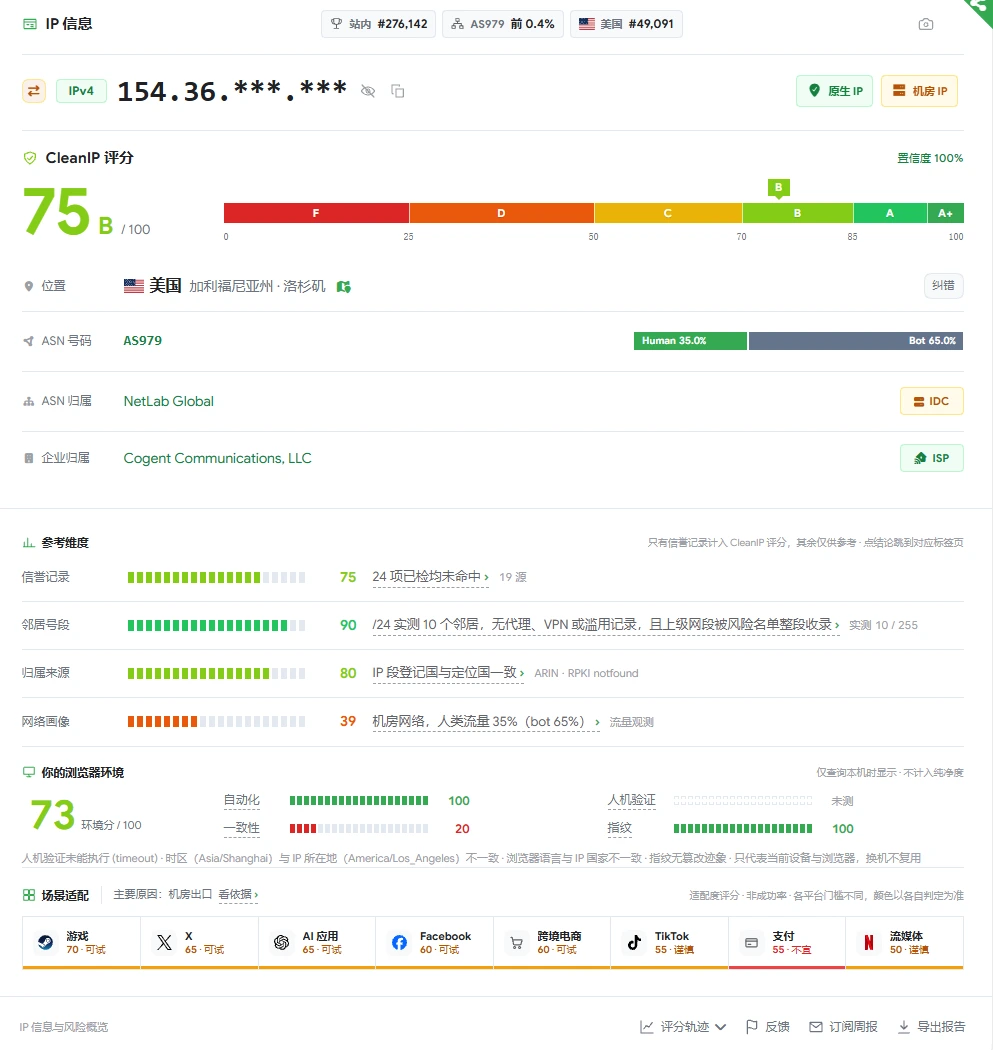The height and width of the screenshot is (1050, 993).
Task: Click the 置信度 100% text
Action: coord(929,158)
